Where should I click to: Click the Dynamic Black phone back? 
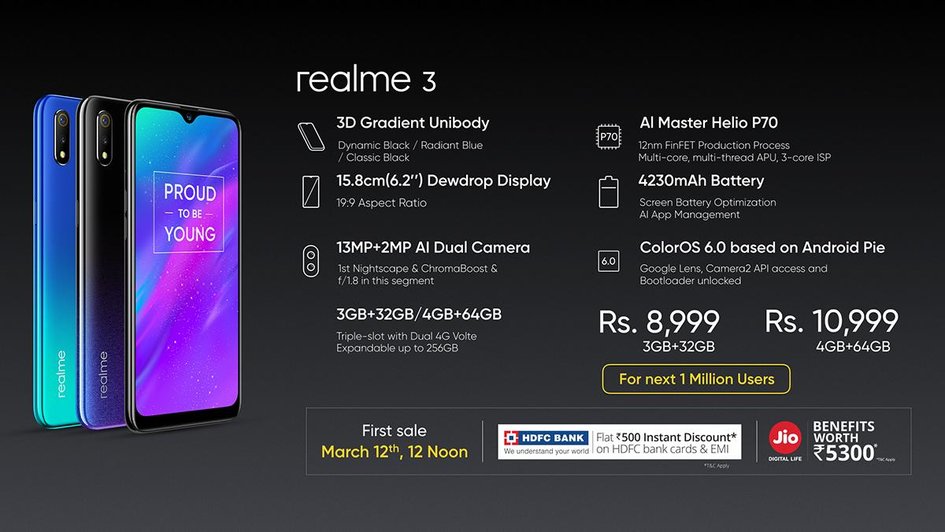coord(102,262)
